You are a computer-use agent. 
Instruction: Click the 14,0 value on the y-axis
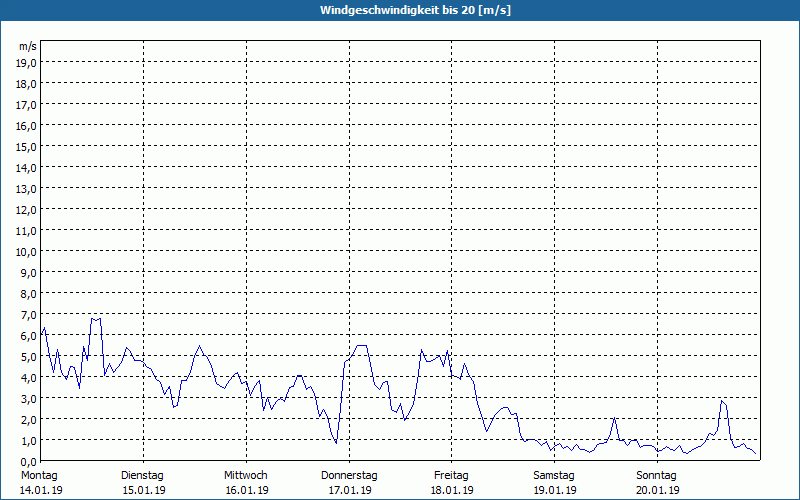coord(27,167)
